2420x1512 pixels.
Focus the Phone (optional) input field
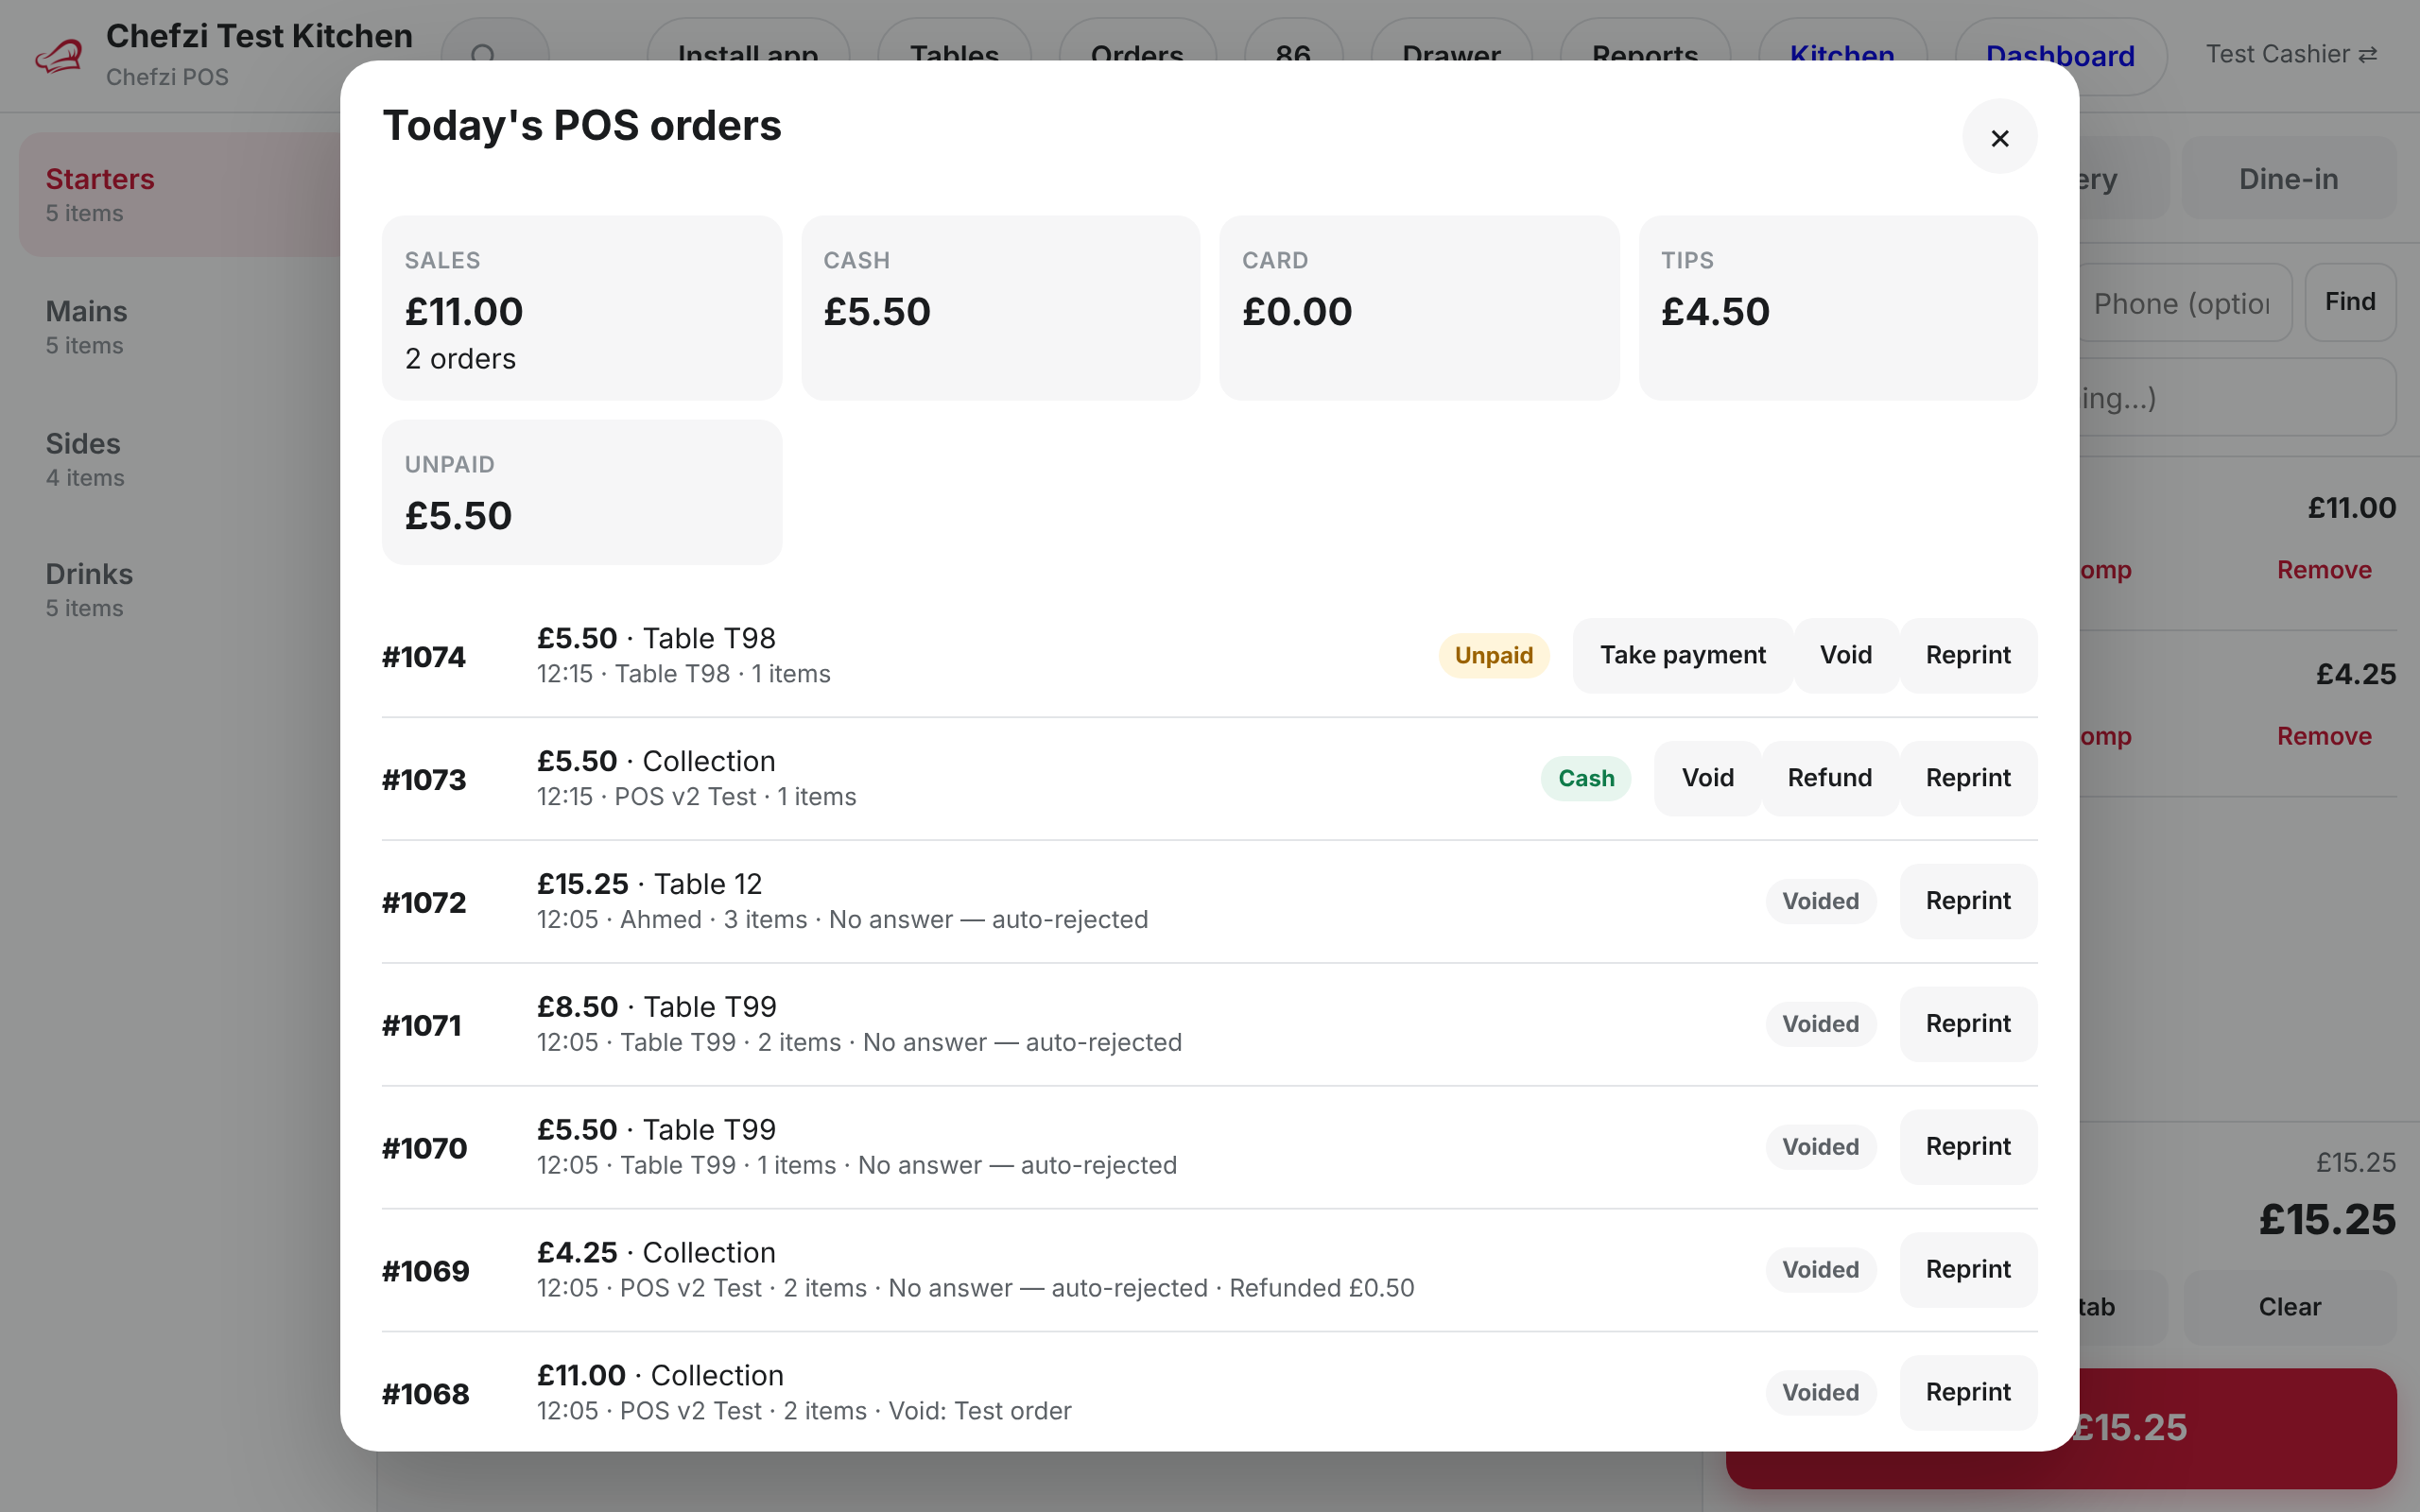click(2185, 303)
